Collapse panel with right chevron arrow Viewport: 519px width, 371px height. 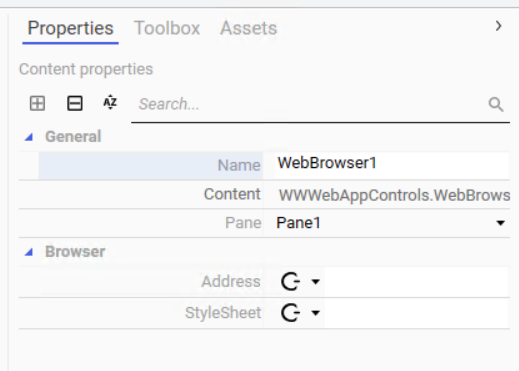pos(498,26)
